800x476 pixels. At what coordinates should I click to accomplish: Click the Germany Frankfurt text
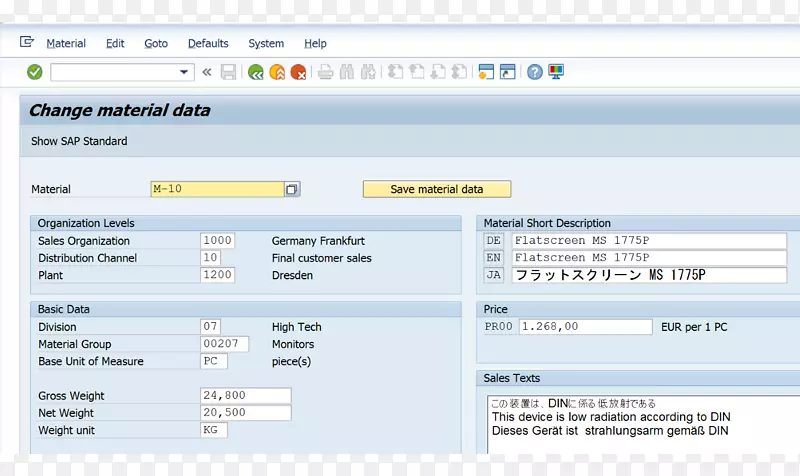pos(318,241)
